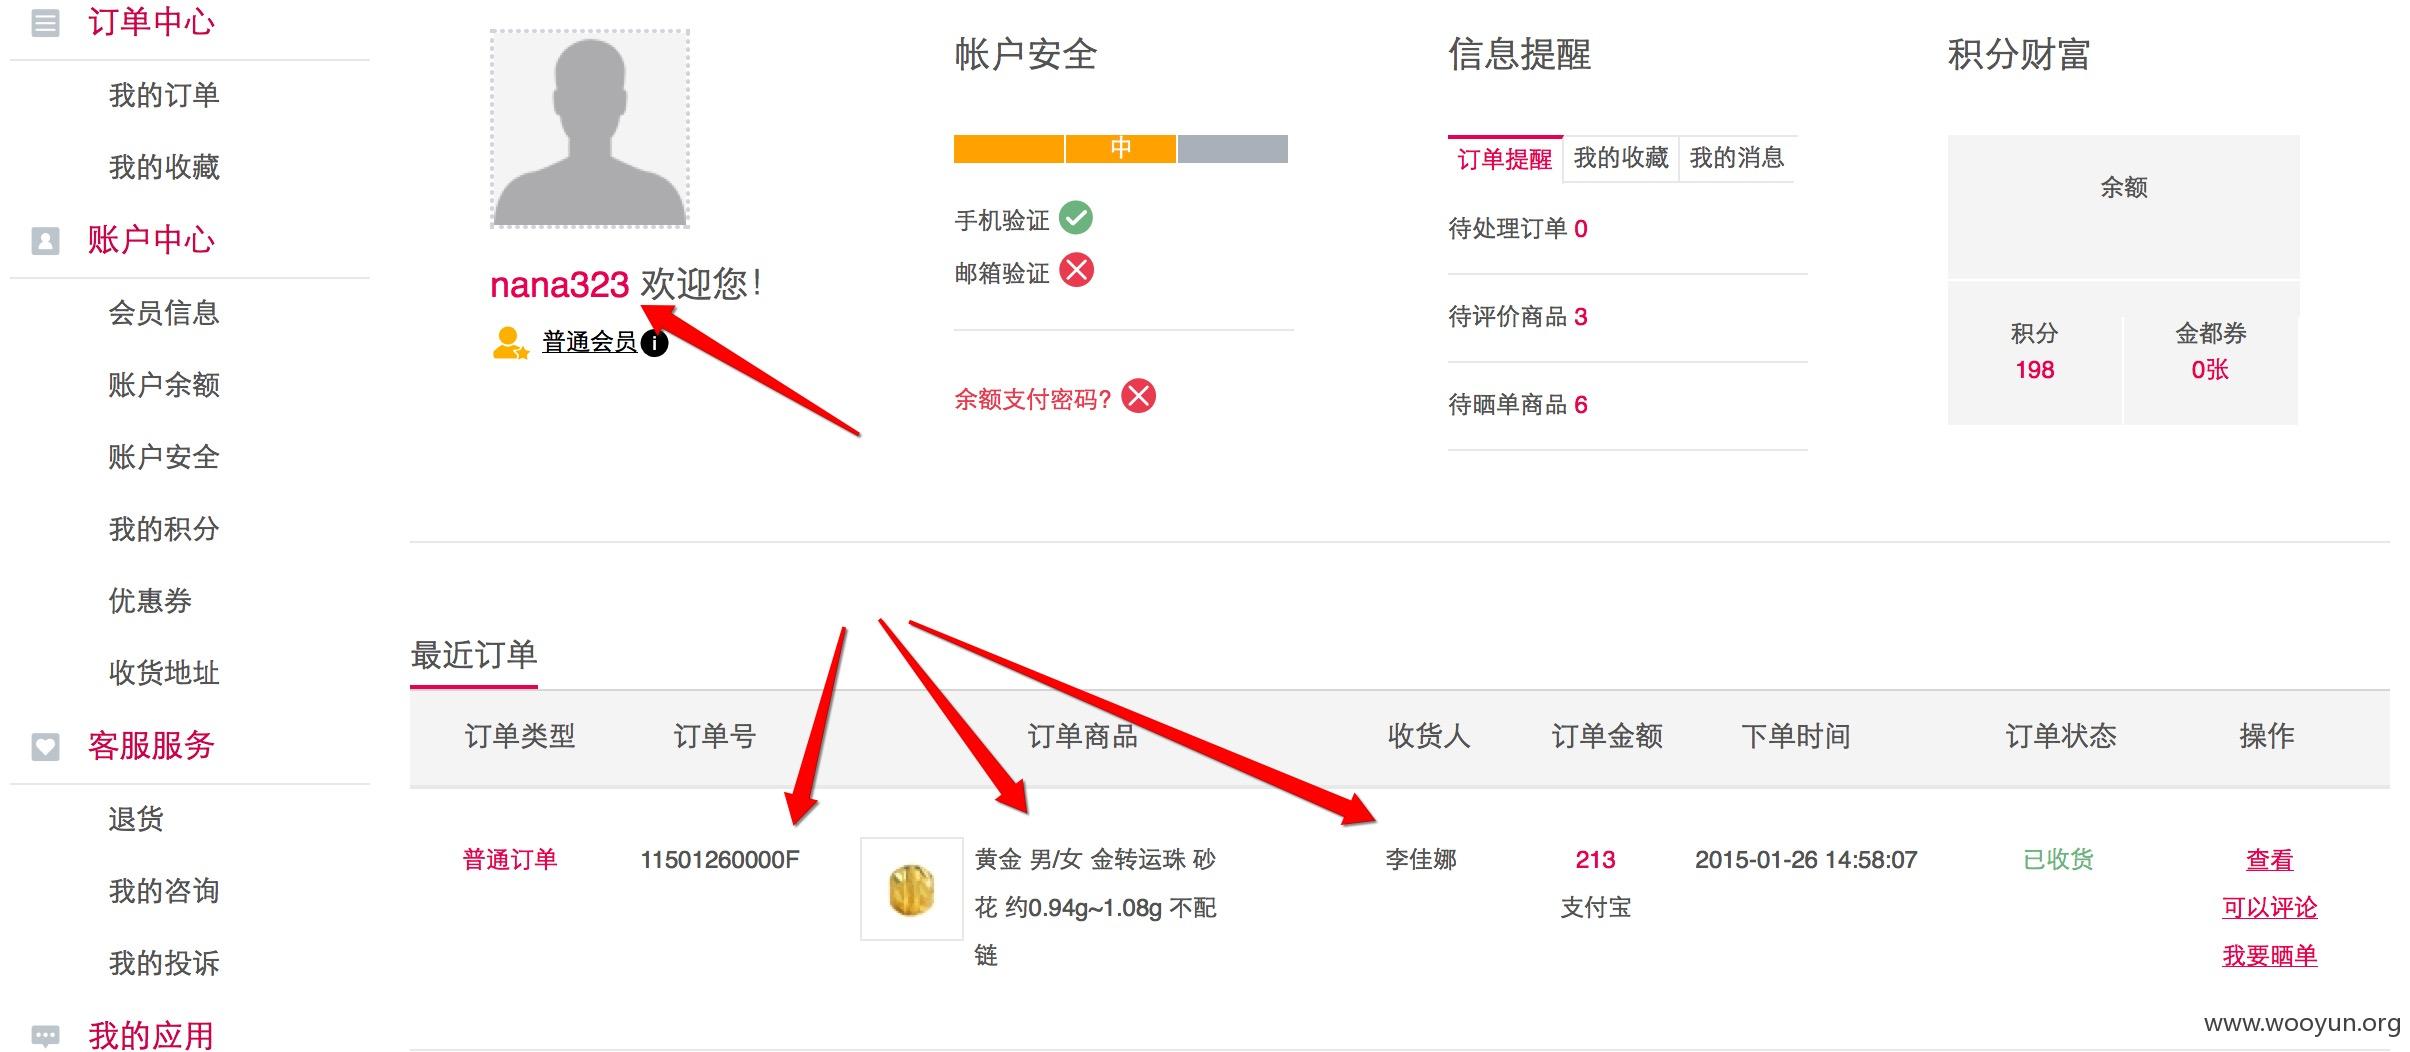Click the gold member badge icon

click(x=510, y=343)
